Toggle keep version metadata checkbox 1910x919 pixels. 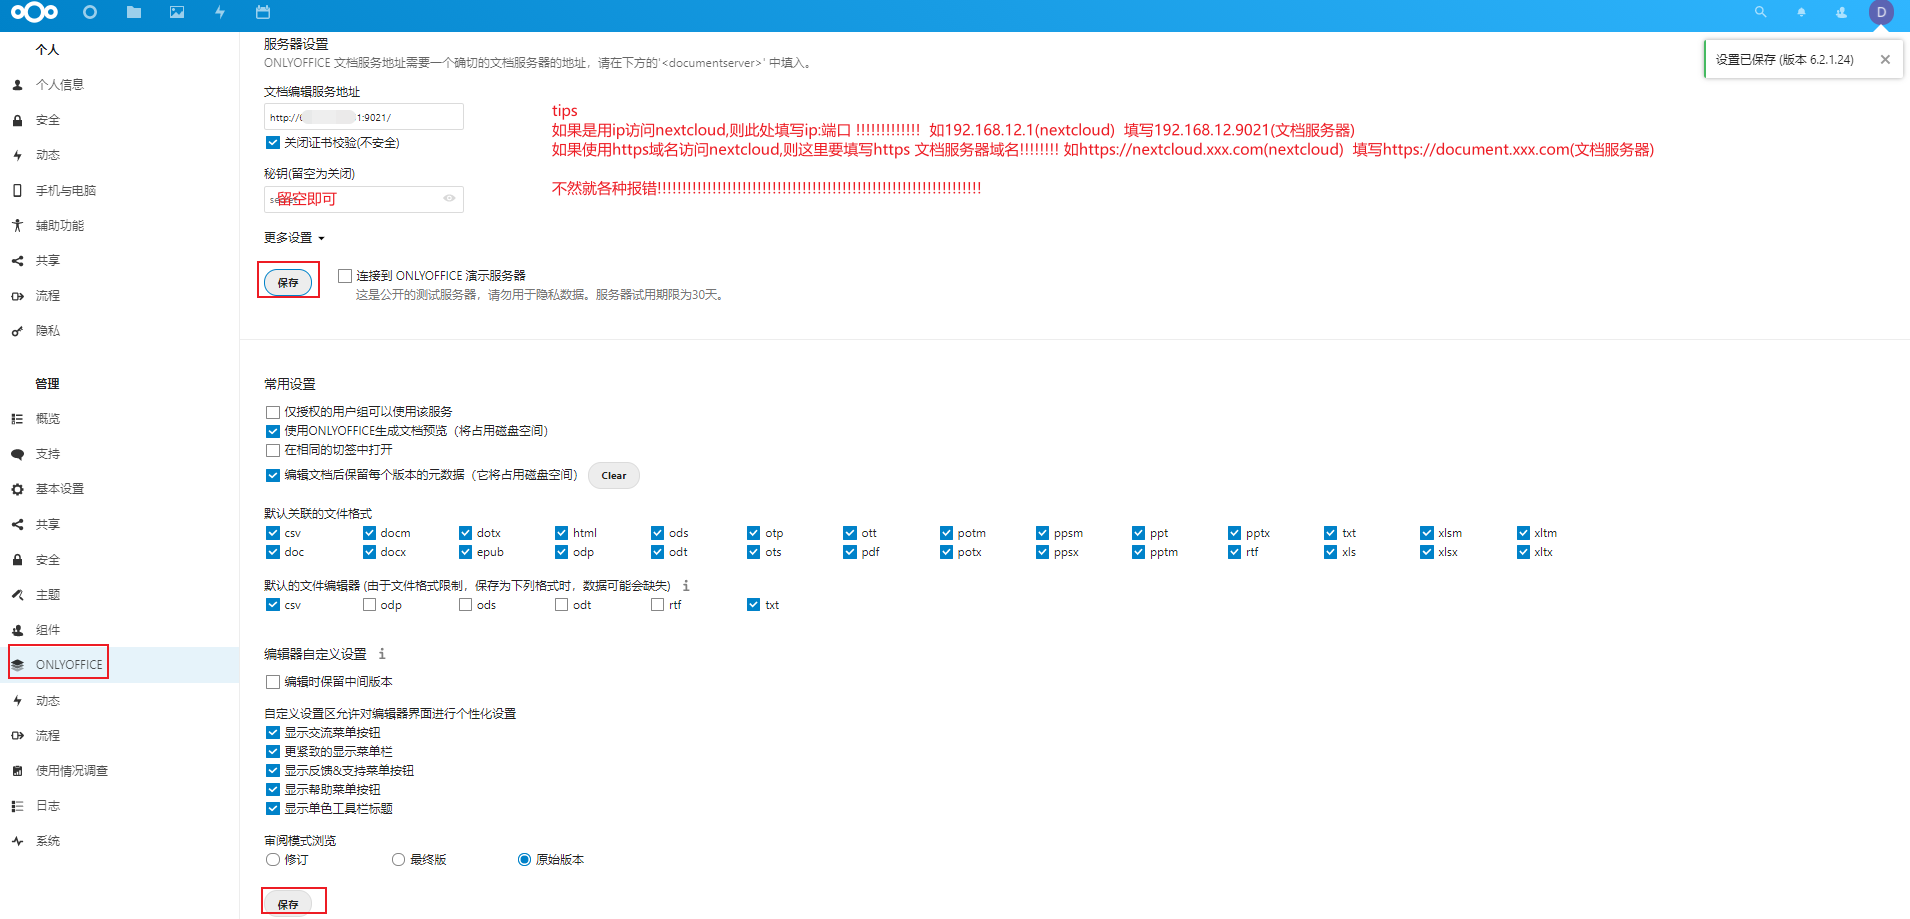tap(273, 475)
